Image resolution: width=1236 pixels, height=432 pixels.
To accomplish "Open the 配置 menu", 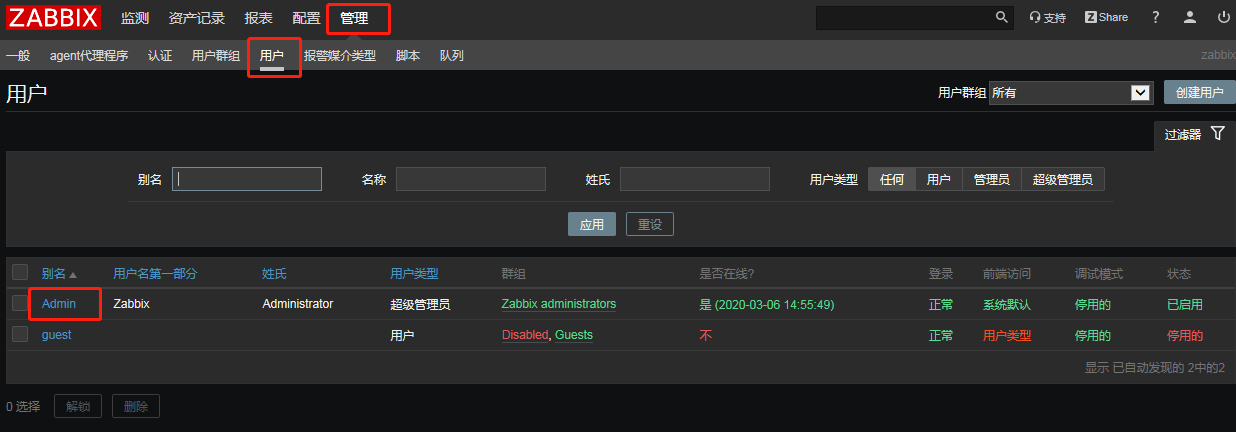I will (x=306, y=18).
